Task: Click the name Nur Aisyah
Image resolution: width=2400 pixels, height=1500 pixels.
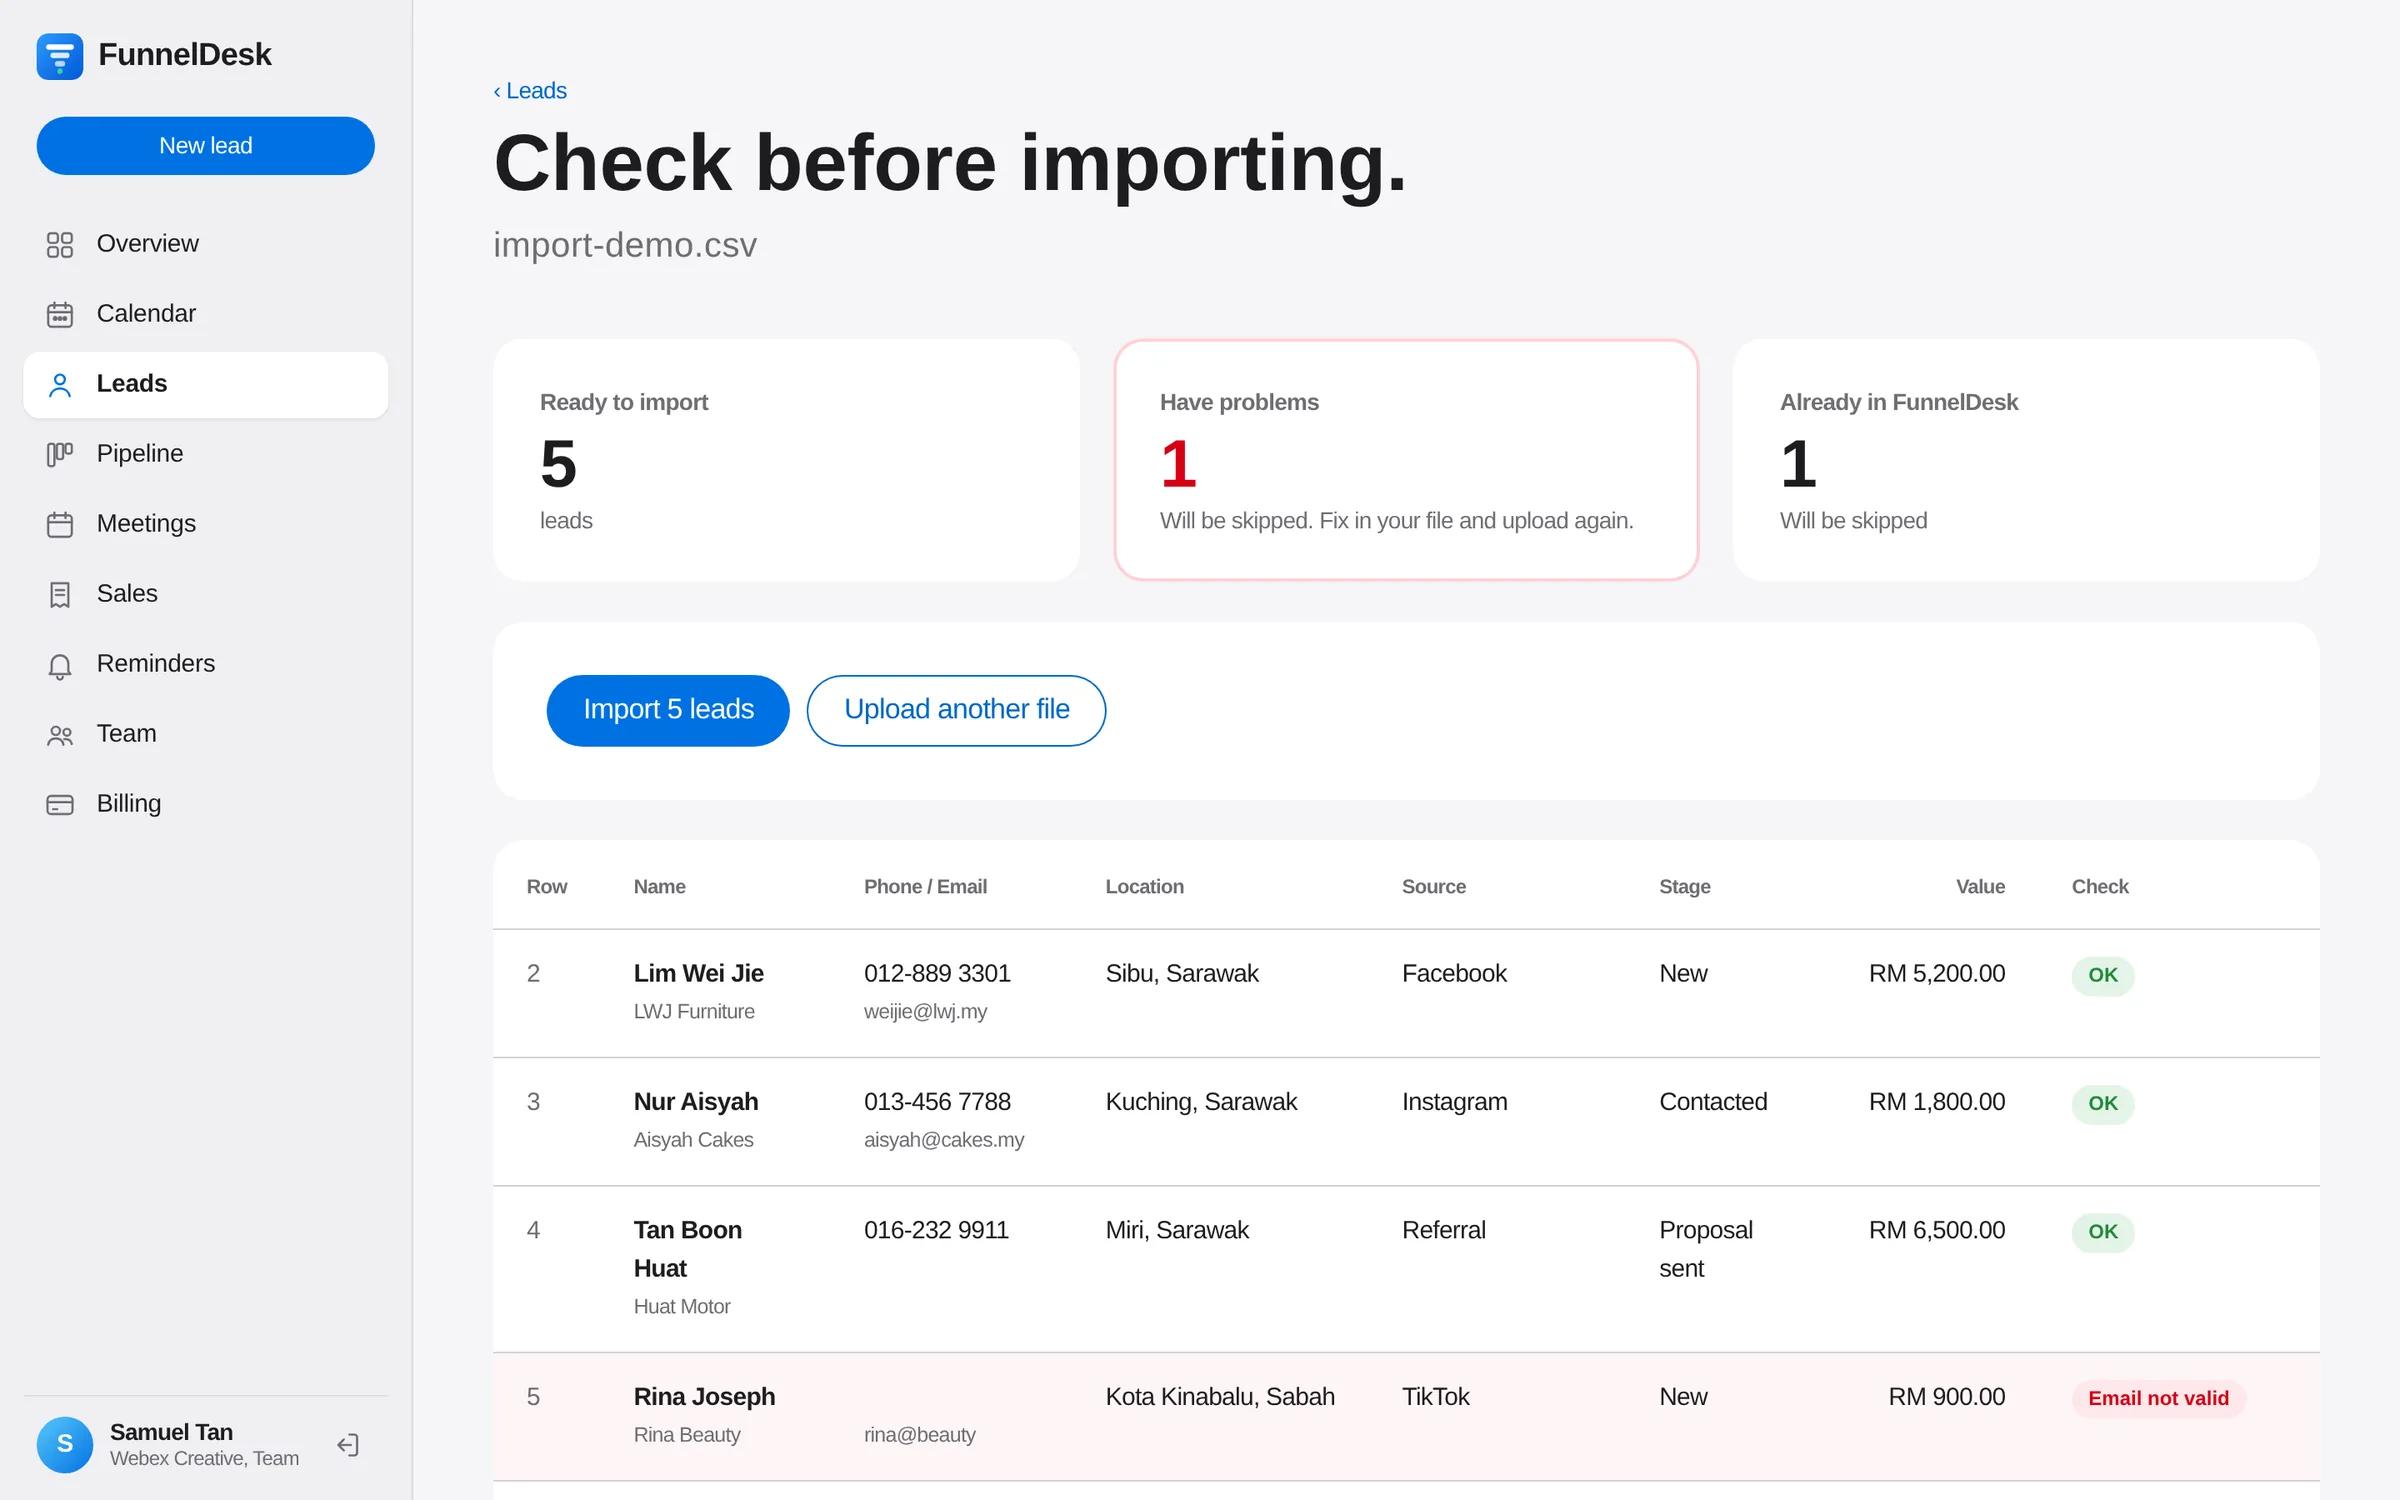Action: tap(696, 1101)
